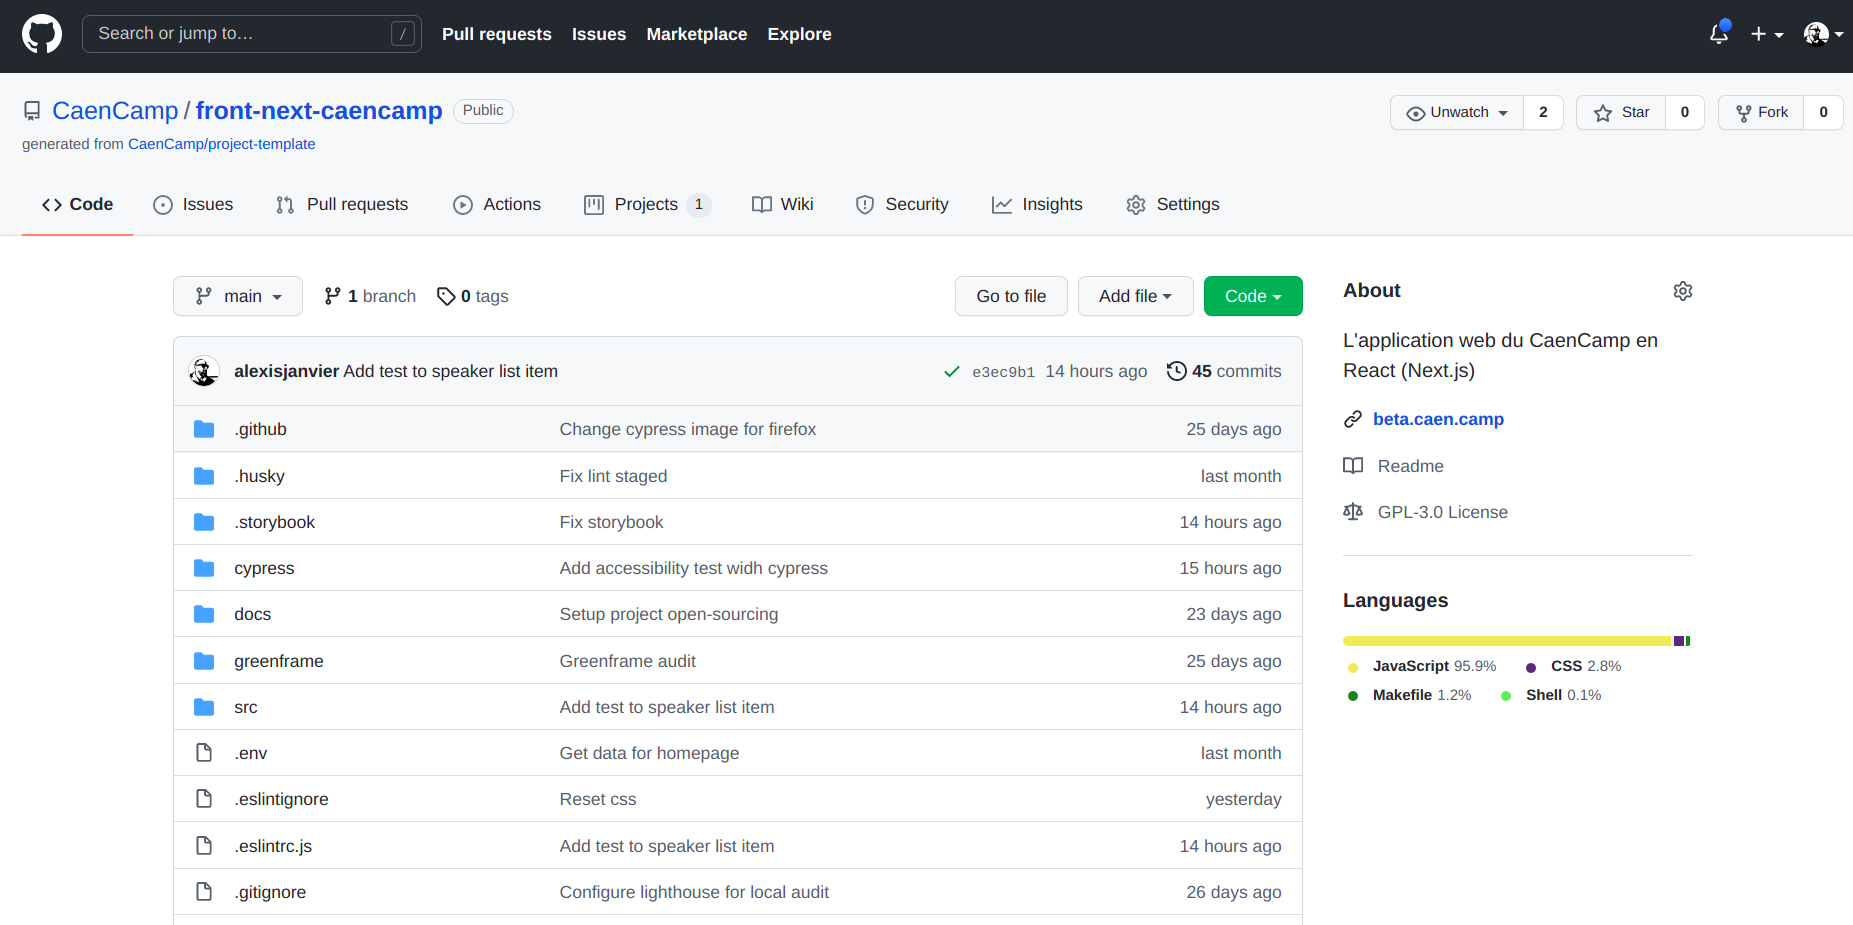Switch to the Security tab
This screenshot has height=925, width=1853.
[902, 205]
